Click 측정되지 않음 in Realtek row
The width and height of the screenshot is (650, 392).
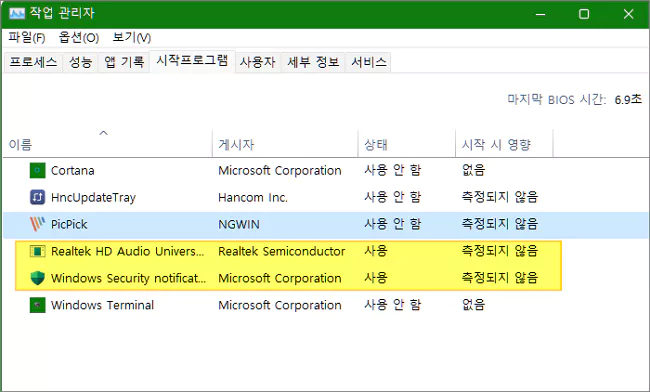500,251
